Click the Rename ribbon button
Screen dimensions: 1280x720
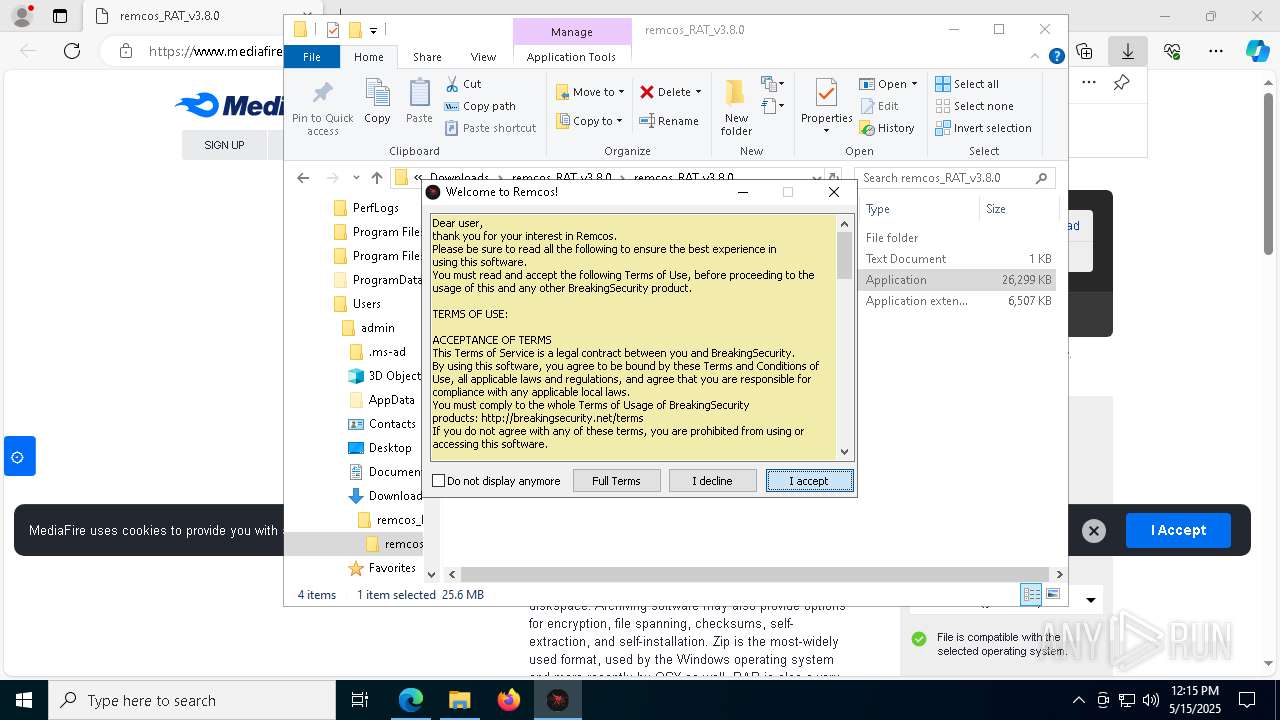[669, 121]
